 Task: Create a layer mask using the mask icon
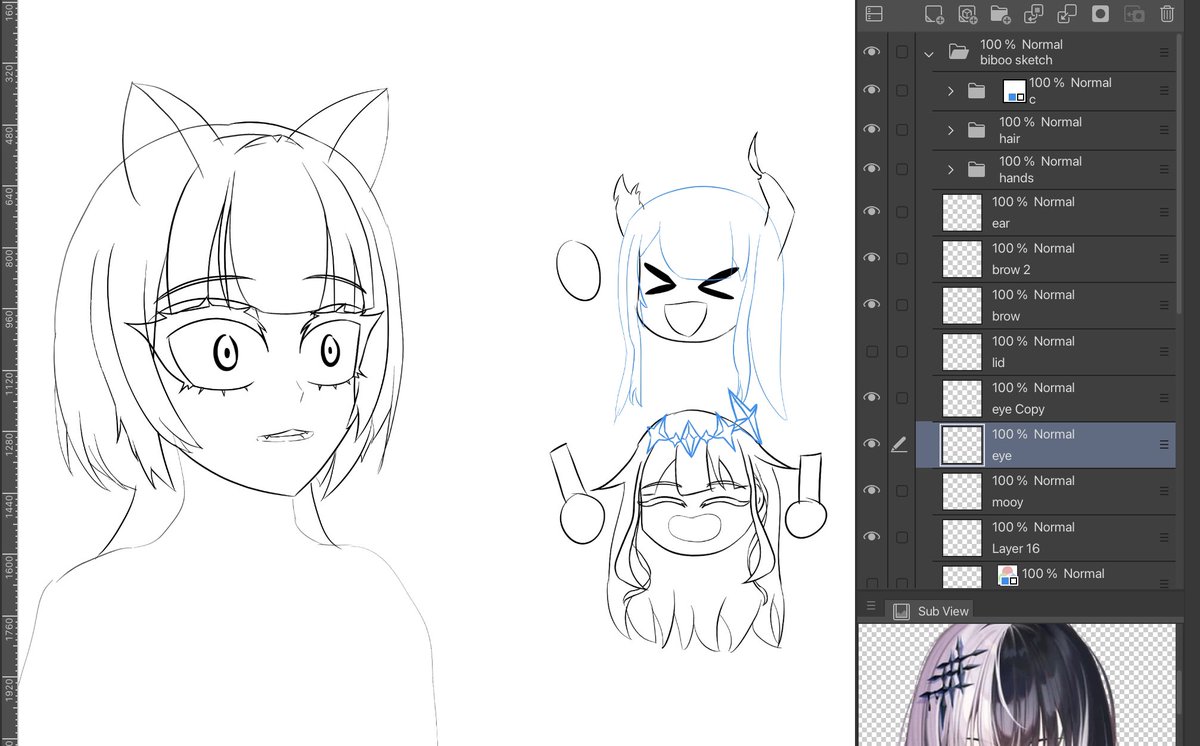click(x=1098, y=14)
